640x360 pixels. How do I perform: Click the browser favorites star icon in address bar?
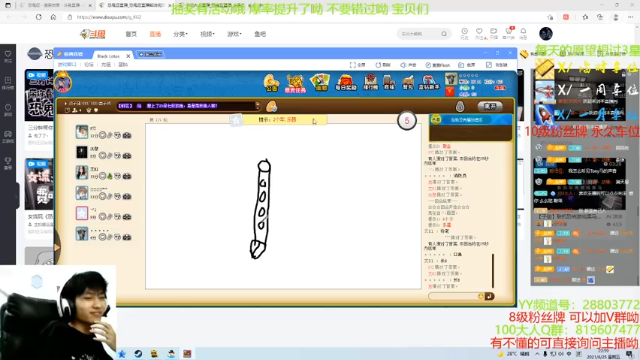550,17
